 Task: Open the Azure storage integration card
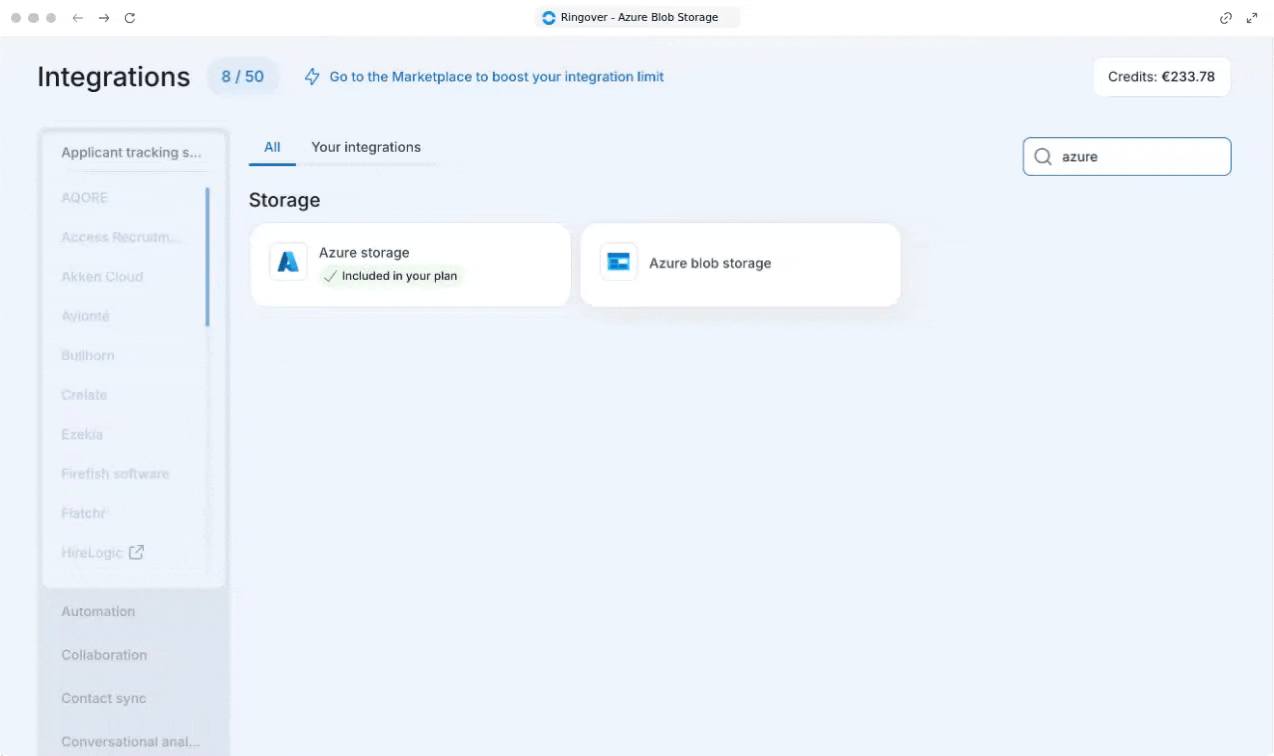[x=410, y=264]
